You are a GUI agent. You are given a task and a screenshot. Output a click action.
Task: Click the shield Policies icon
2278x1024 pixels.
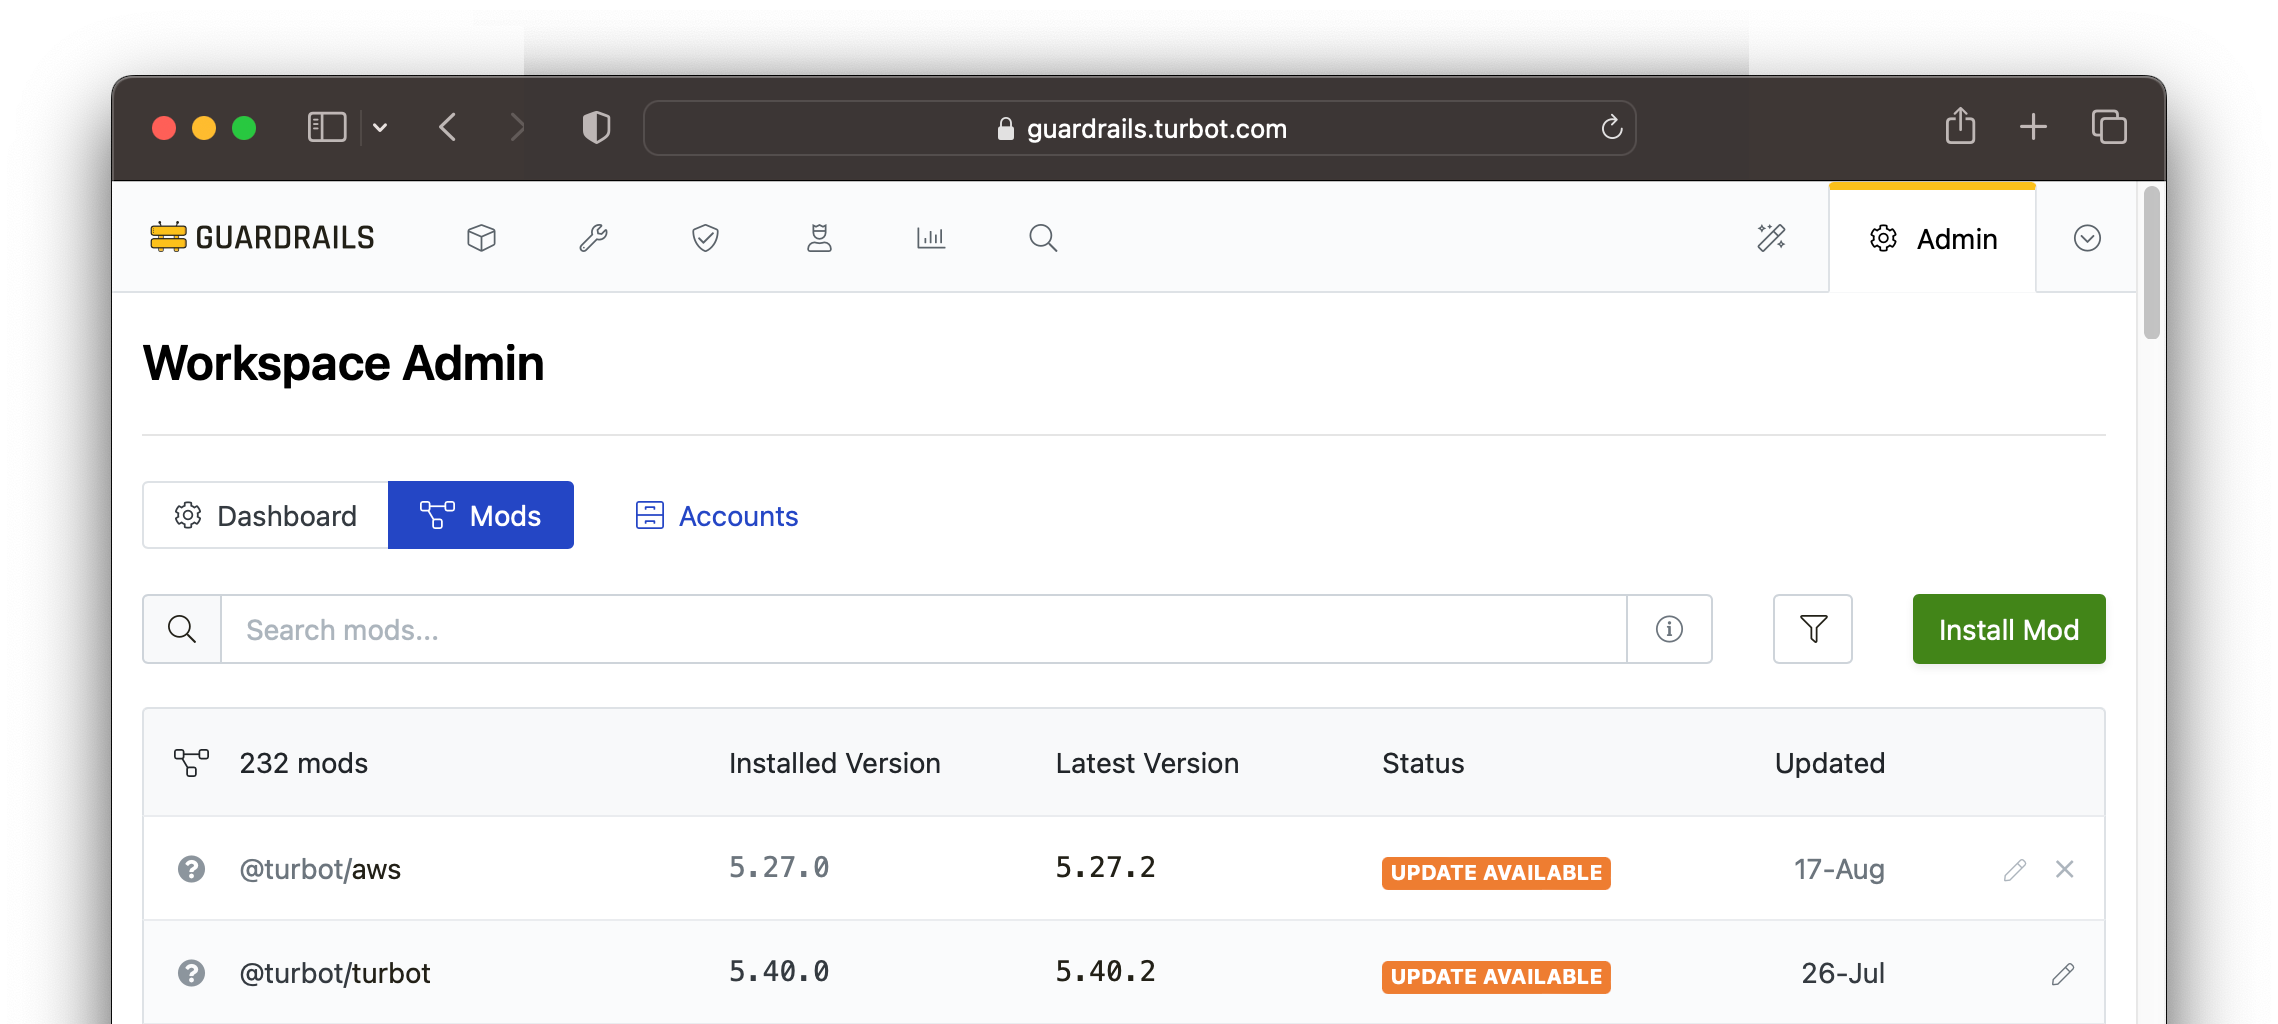click(705, 238)
